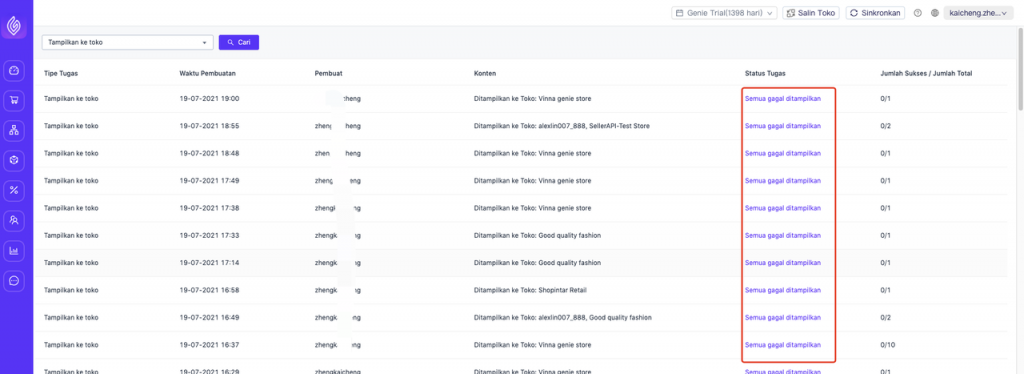Viewport: 1024px width, 374px height.
Task: Open the kaicheng.zhe... account dropdown
Action: pyautogui.click(x=978, y=13)
